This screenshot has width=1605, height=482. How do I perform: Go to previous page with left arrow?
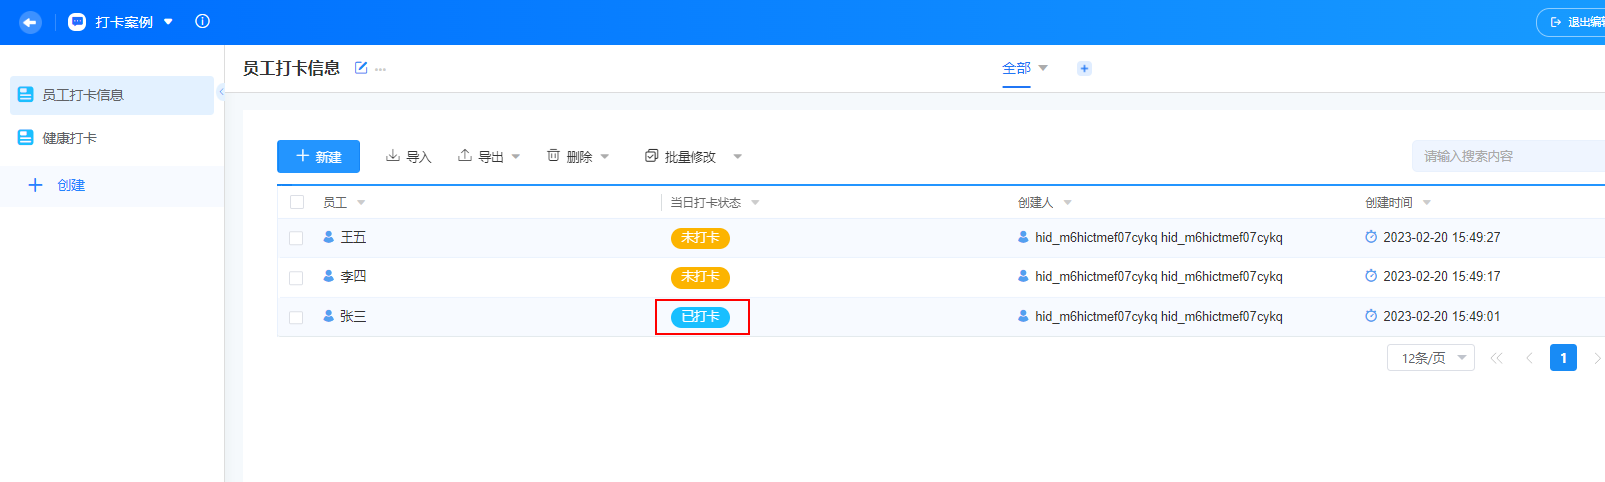click(1529, 358)
